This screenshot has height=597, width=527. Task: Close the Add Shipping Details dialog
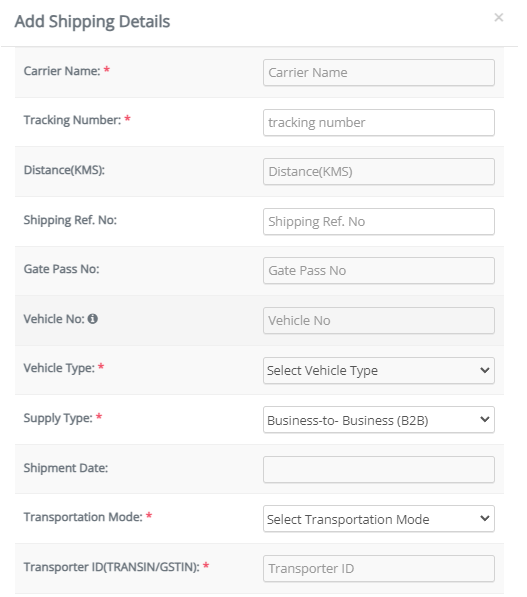coord(498,18)
